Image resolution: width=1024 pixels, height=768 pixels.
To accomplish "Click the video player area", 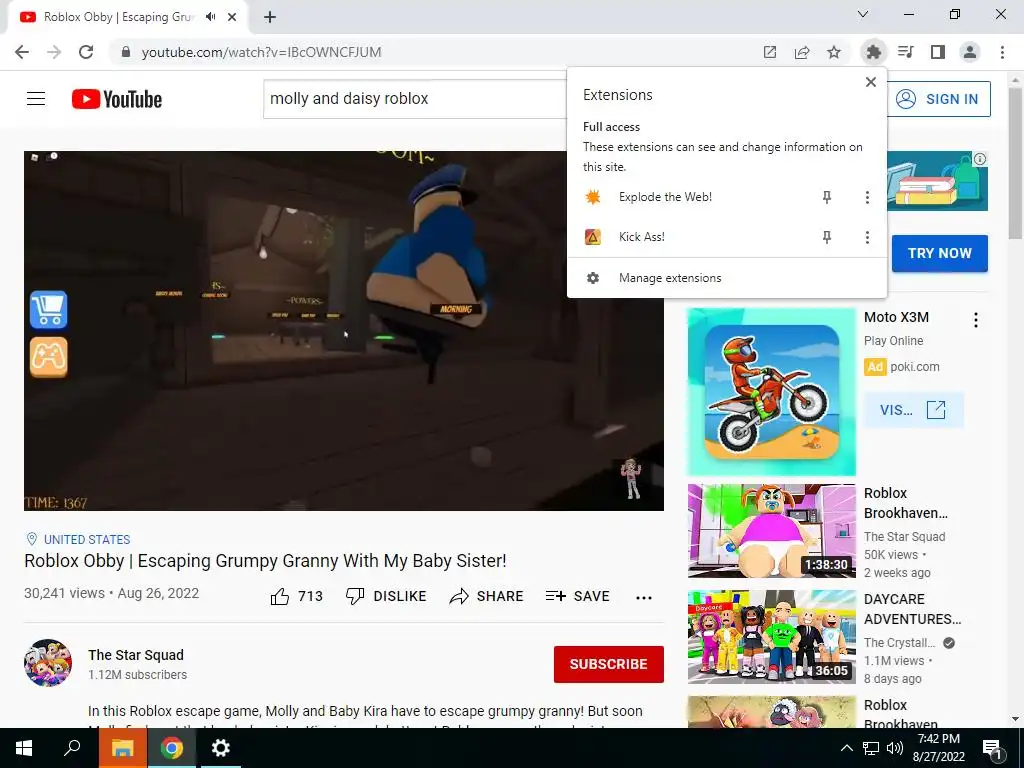I will (x=344, y=331).
